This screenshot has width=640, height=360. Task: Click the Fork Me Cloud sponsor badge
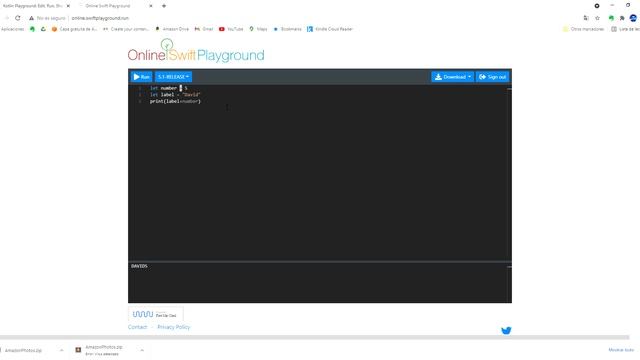click(156, 314)
